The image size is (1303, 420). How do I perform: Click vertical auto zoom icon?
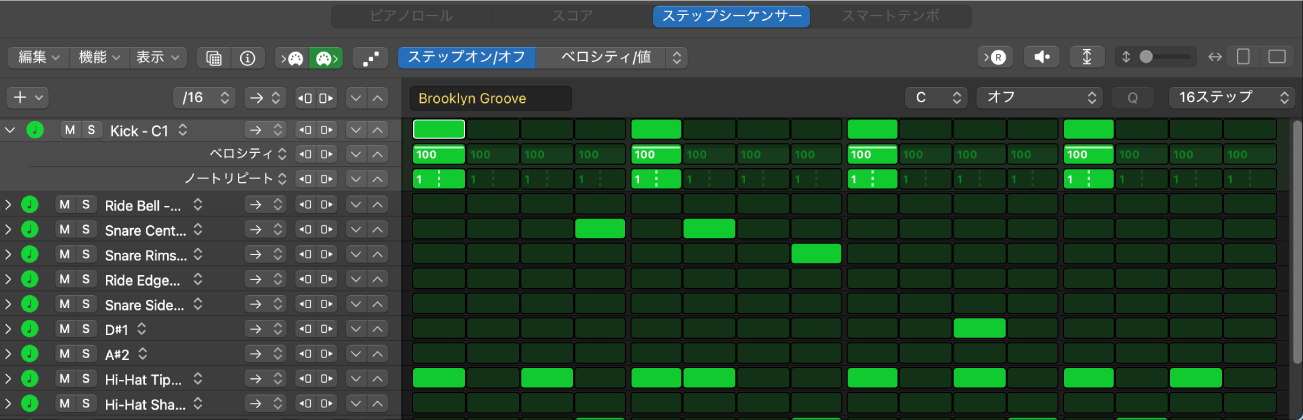tap(1087, 57)
